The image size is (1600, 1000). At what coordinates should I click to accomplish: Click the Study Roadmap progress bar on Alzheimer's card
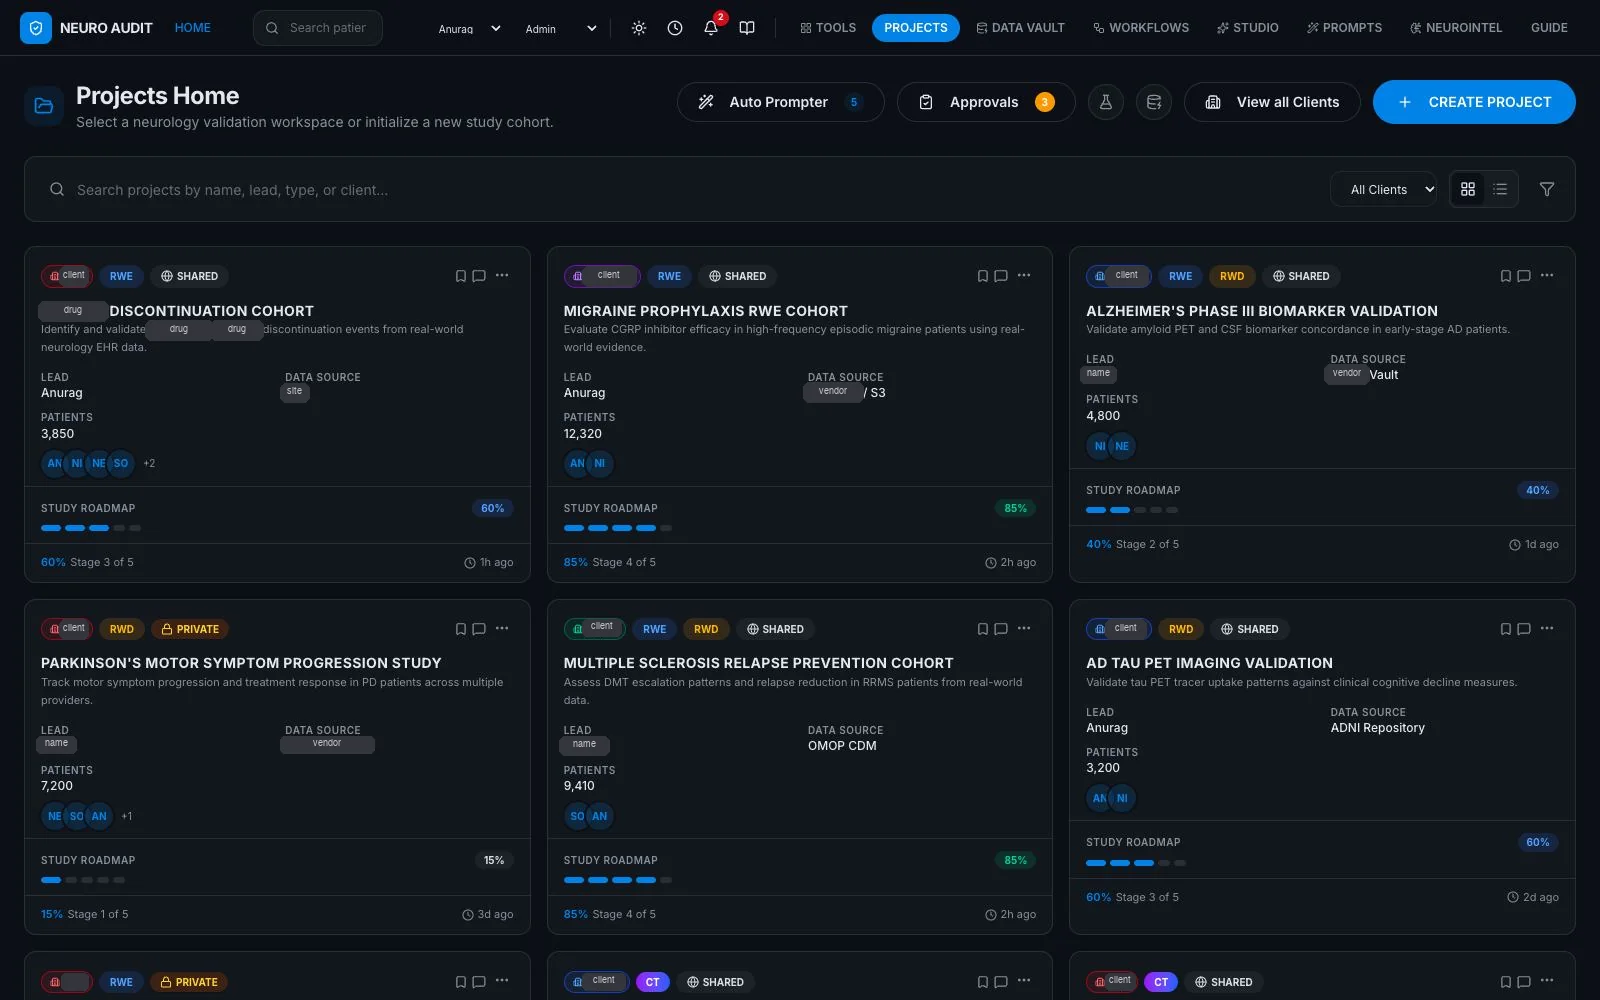[1132, 510]
